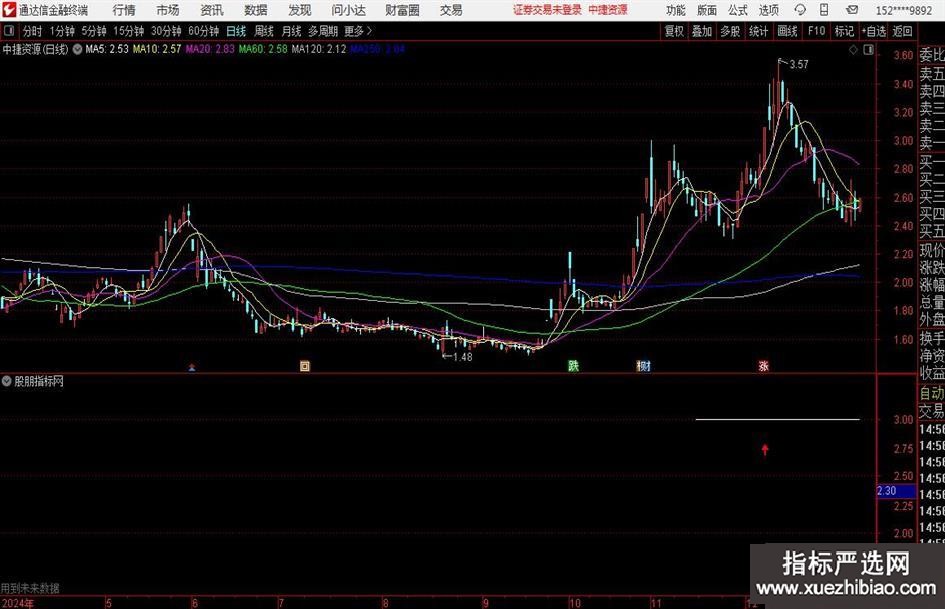Toggle the right panel icon at chart corner
945x609 pixels.
868,50
